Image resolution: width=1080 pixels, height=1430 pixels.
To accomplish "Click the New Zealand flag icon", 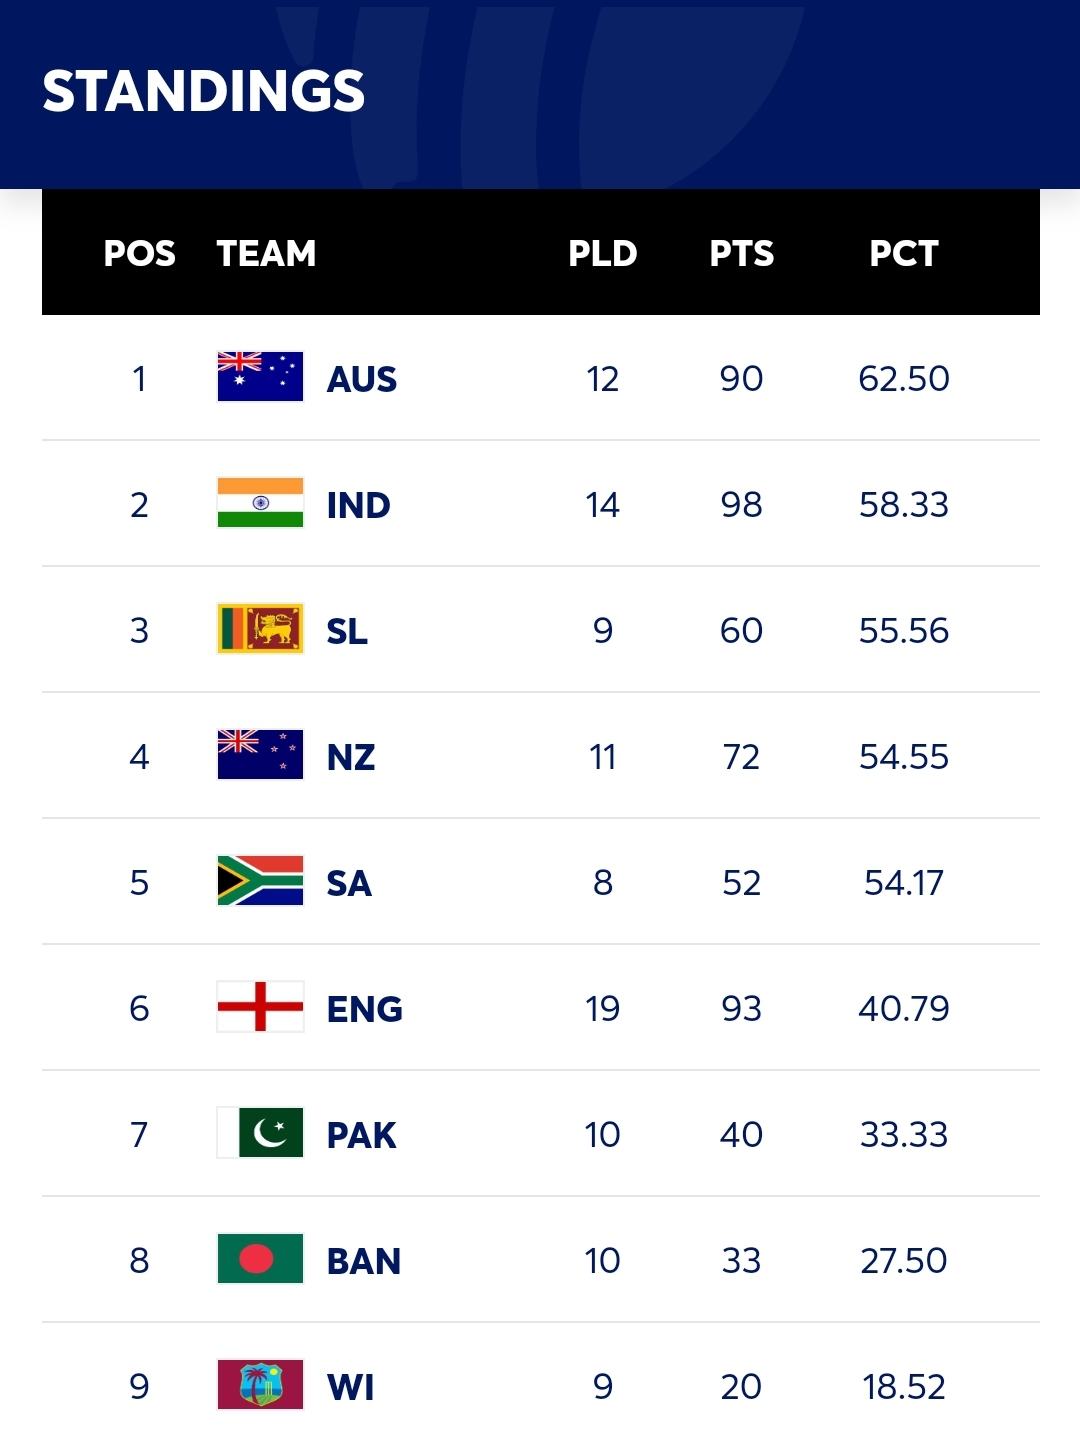I will tap(260, 755).
